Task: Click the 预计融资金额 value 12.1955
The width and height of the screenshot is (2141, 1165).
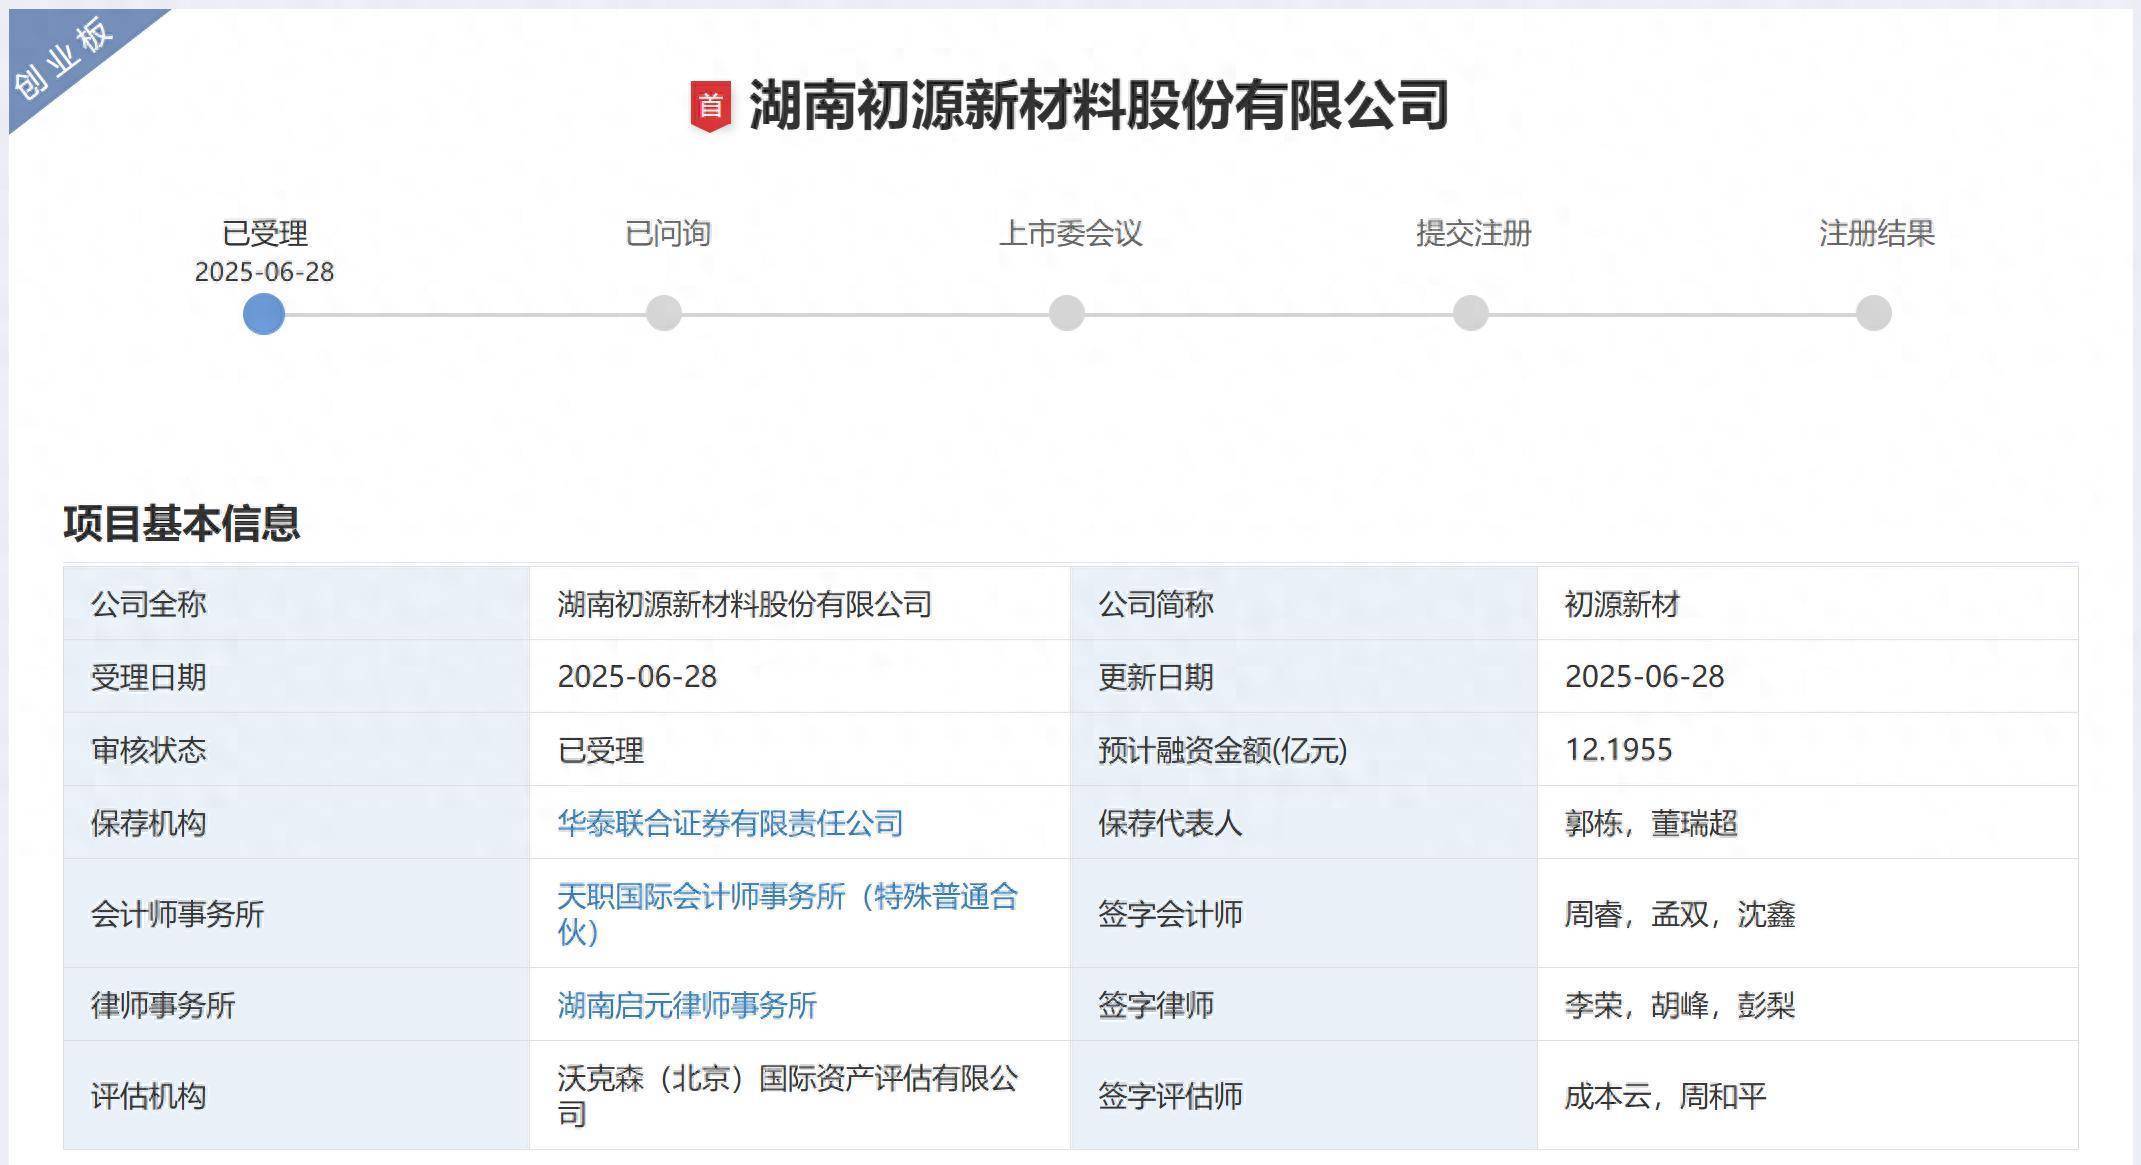Action: 1616,751
